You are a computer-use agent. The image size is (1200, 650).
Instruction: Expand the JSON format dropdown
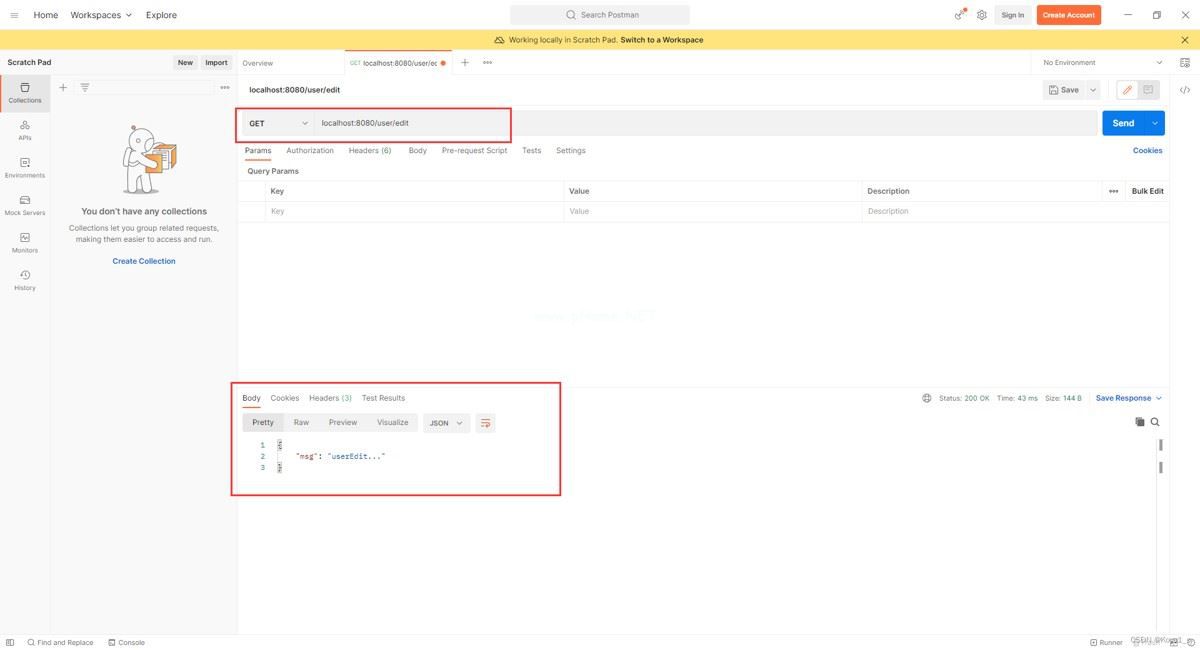[x=446, y=423]
